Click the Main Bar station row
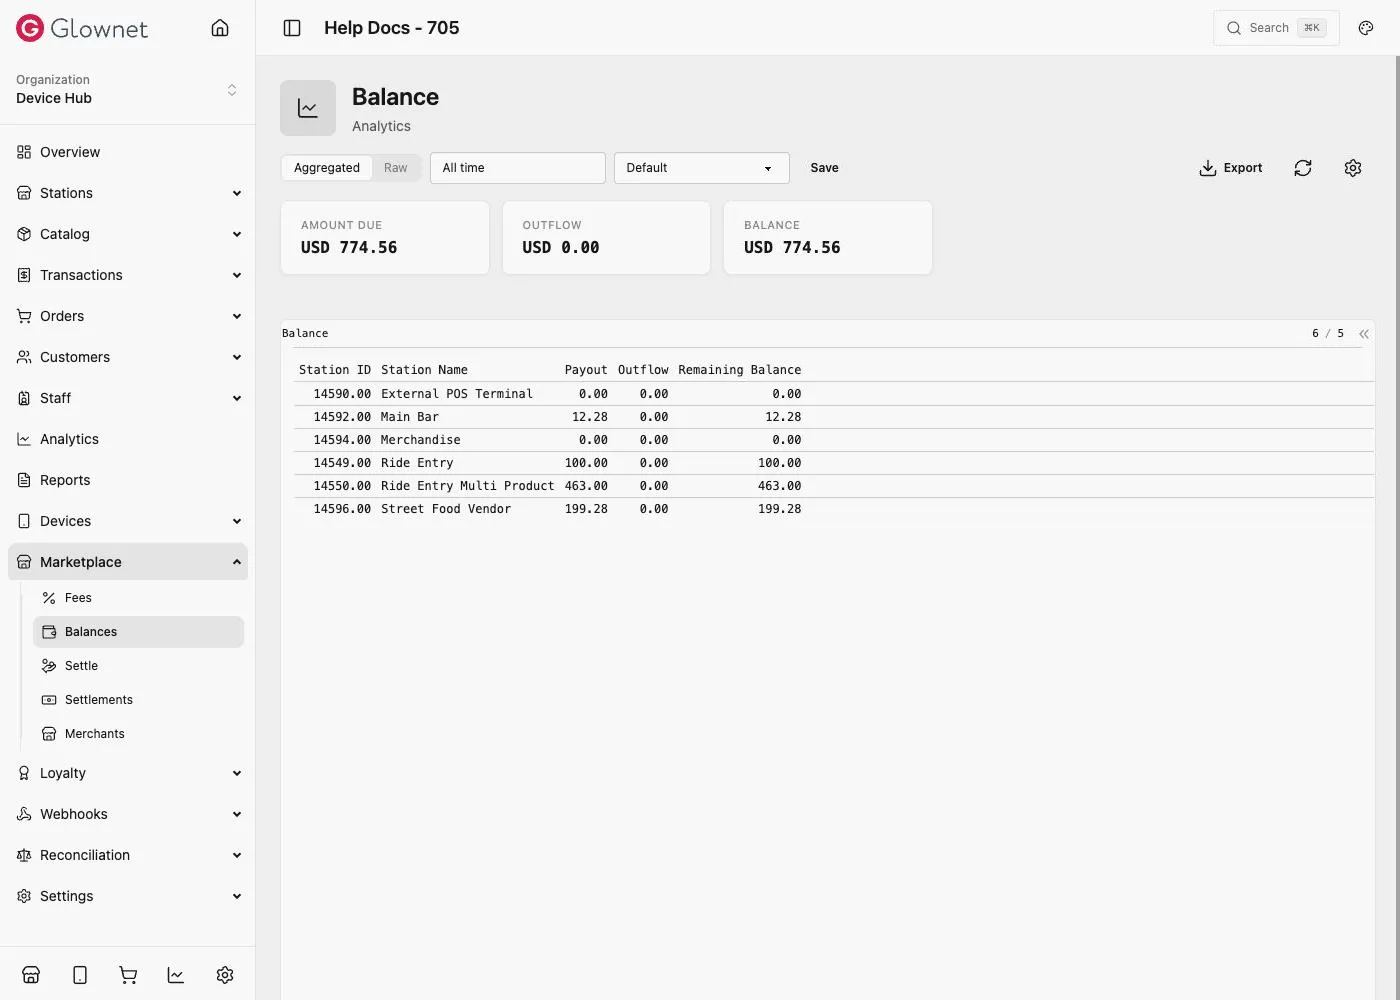Viewport: 1400px width, 1000px height. [x=834, y=417]
